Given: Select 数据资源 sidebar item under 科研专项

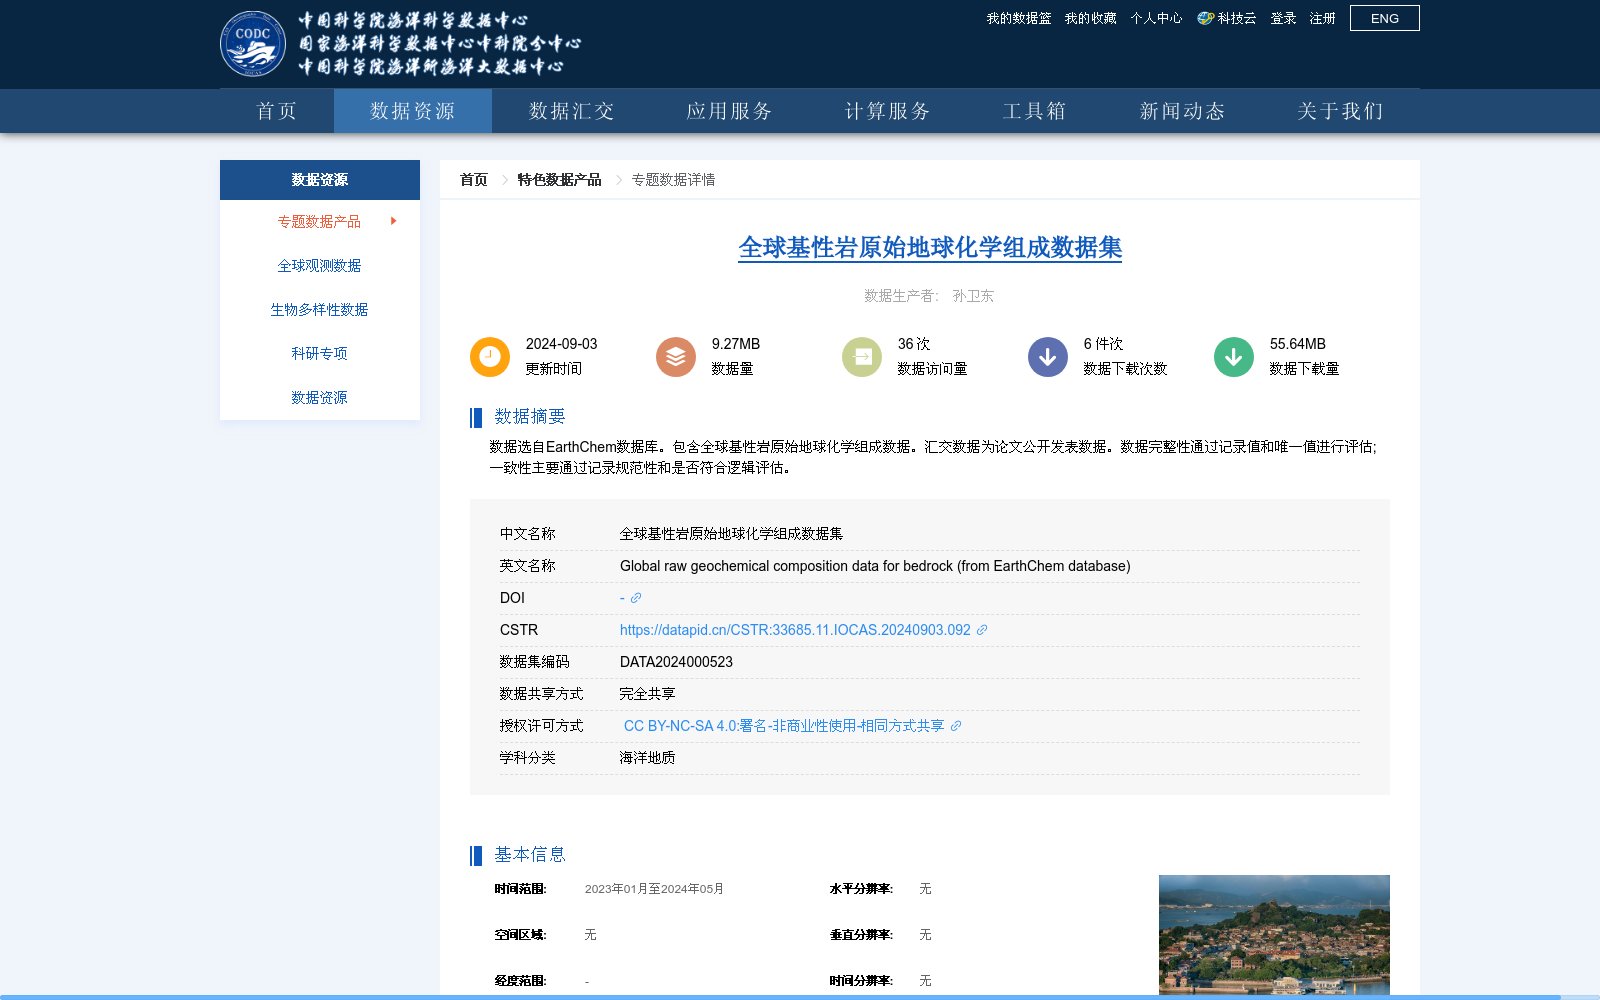Looking at the screenshot, I should click(x=319, y=397).
